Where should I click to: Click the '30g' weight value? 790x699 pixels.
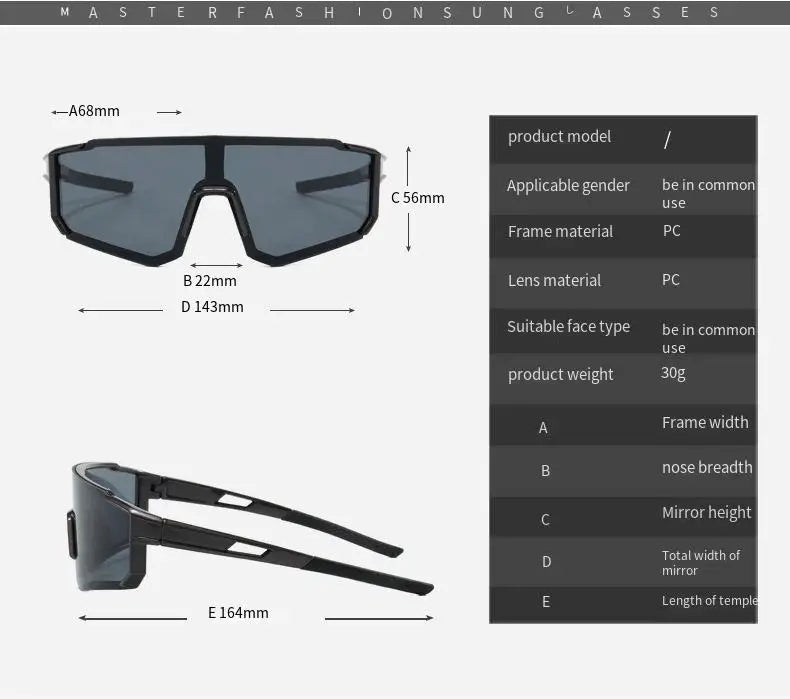673,373
